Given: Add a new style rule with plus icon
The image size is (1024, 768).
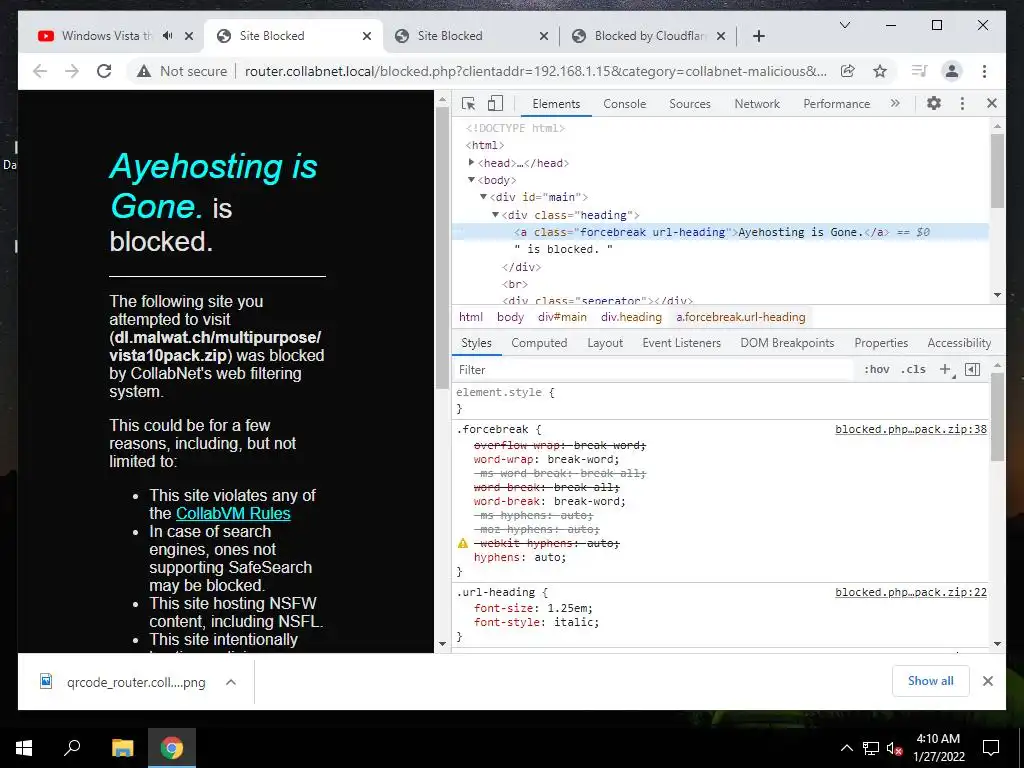Looking at the screenshot, I should 945,370.
